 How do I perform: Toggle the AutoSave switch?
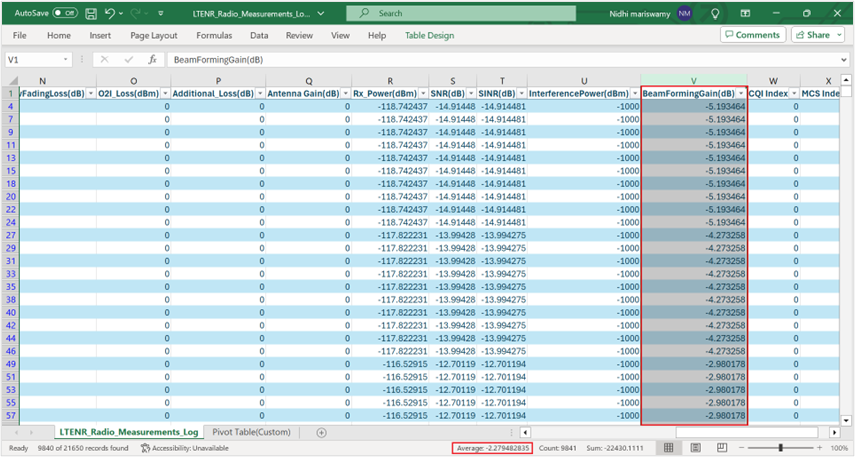[x=65, y=13]
